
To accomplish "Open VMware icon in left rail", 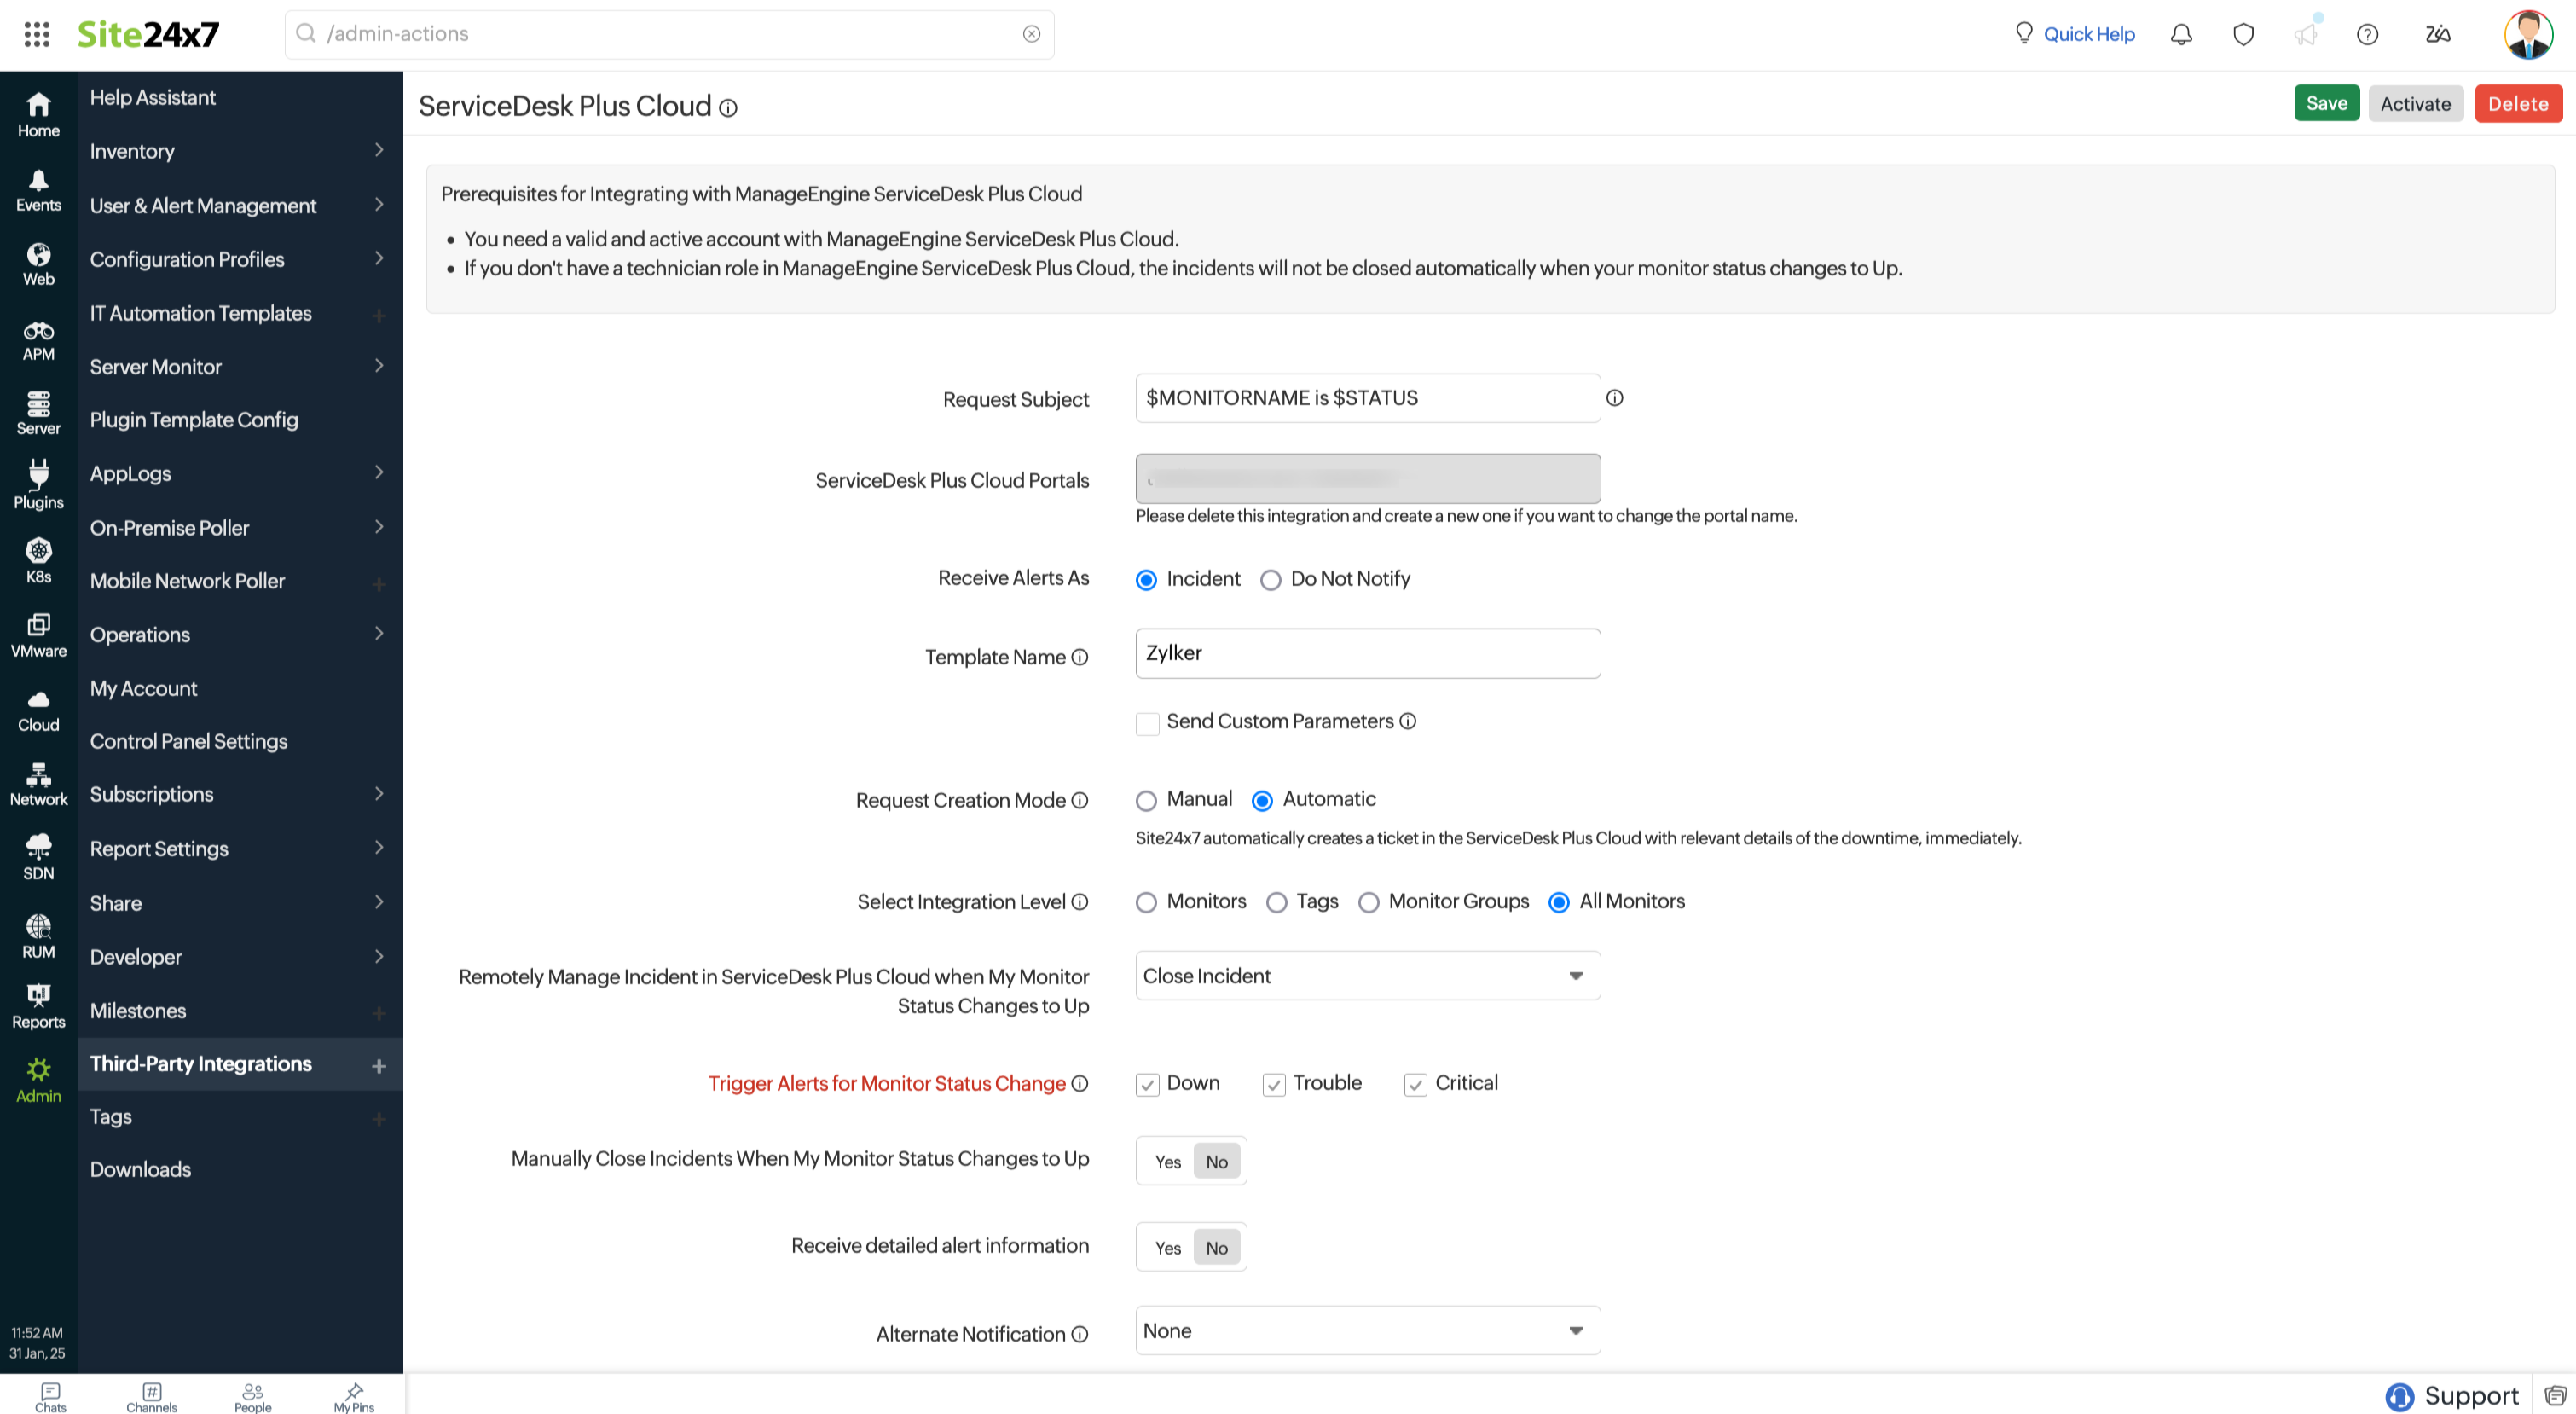I will click(38, 636).
